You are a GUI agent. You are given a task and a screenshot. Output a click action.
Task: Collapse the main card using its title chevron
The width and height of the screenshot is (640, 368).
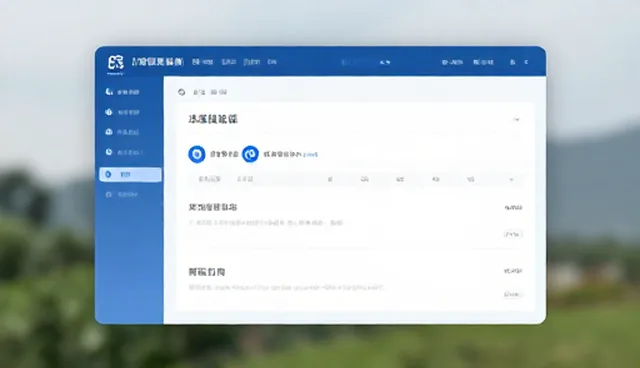516,120
